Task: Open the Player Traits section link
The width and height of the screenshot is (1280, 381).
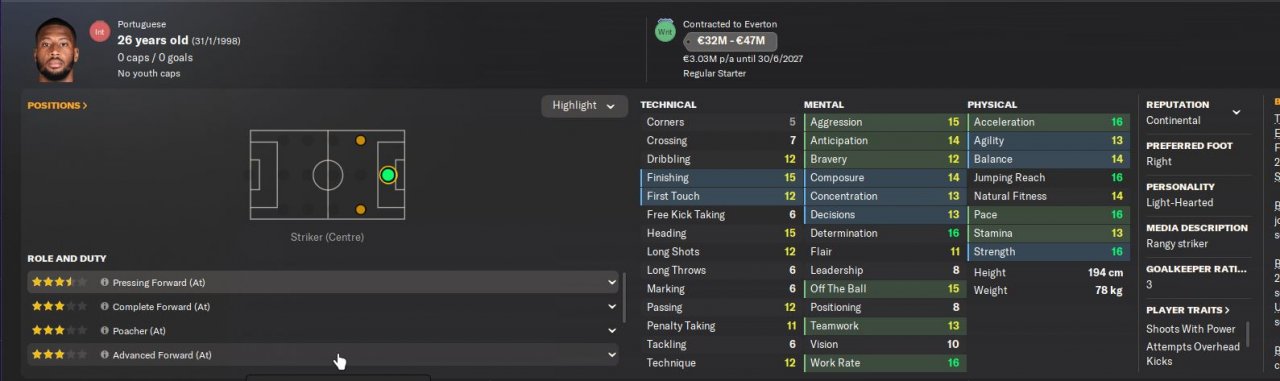Action: tap(1188, 310)
